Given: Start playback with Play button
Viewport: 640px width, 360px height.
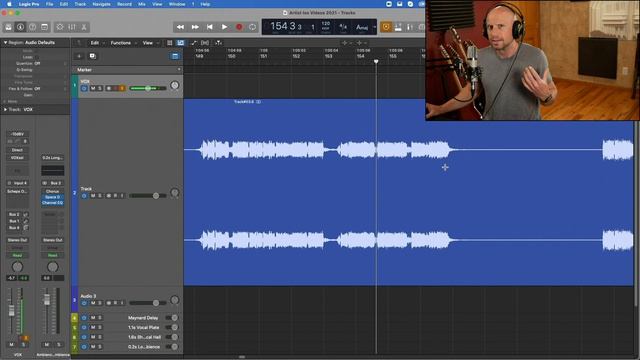Looking at the screenshot, I should tap(224, 27).
